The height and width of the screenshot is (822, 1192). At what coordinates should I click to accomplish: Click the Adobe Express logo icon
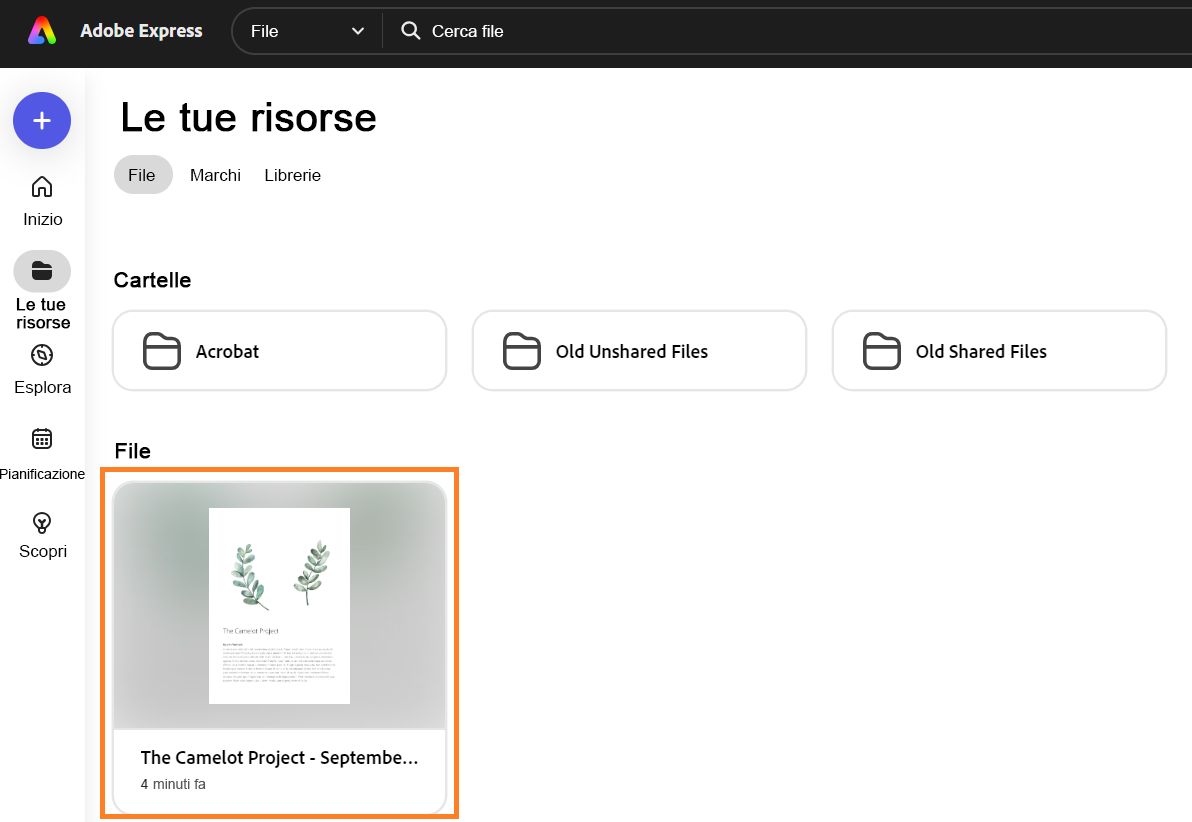tap(42, 30)
